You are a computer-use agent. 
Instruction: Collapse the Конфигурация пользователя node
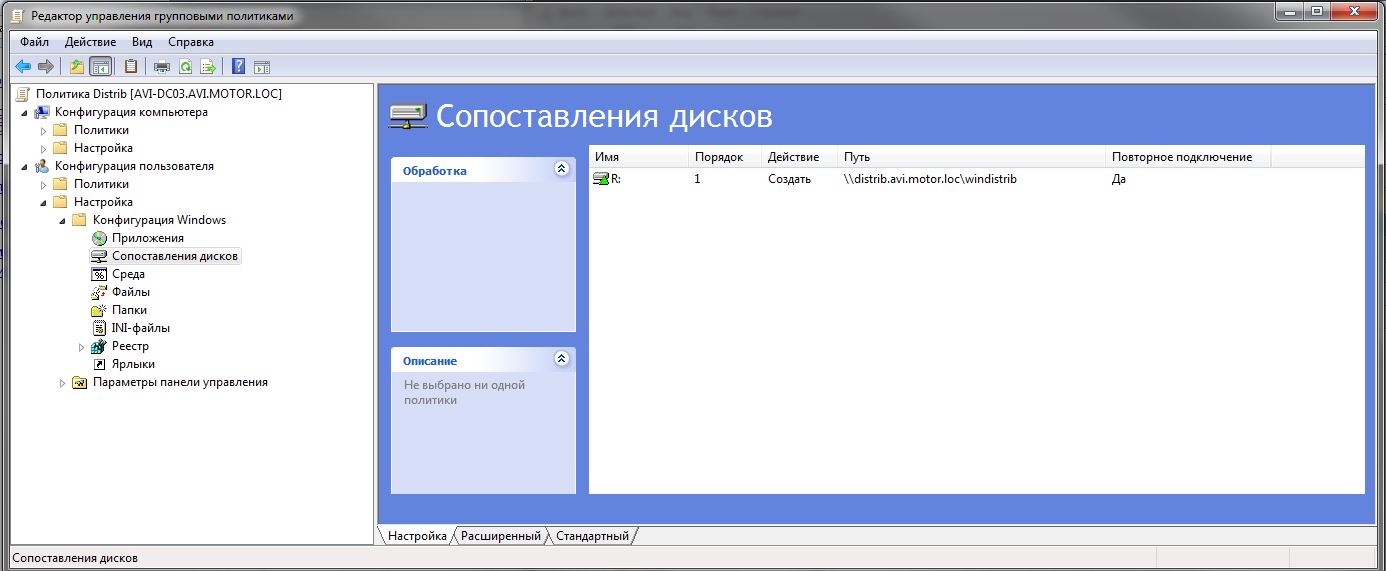(x=25, y=167)
